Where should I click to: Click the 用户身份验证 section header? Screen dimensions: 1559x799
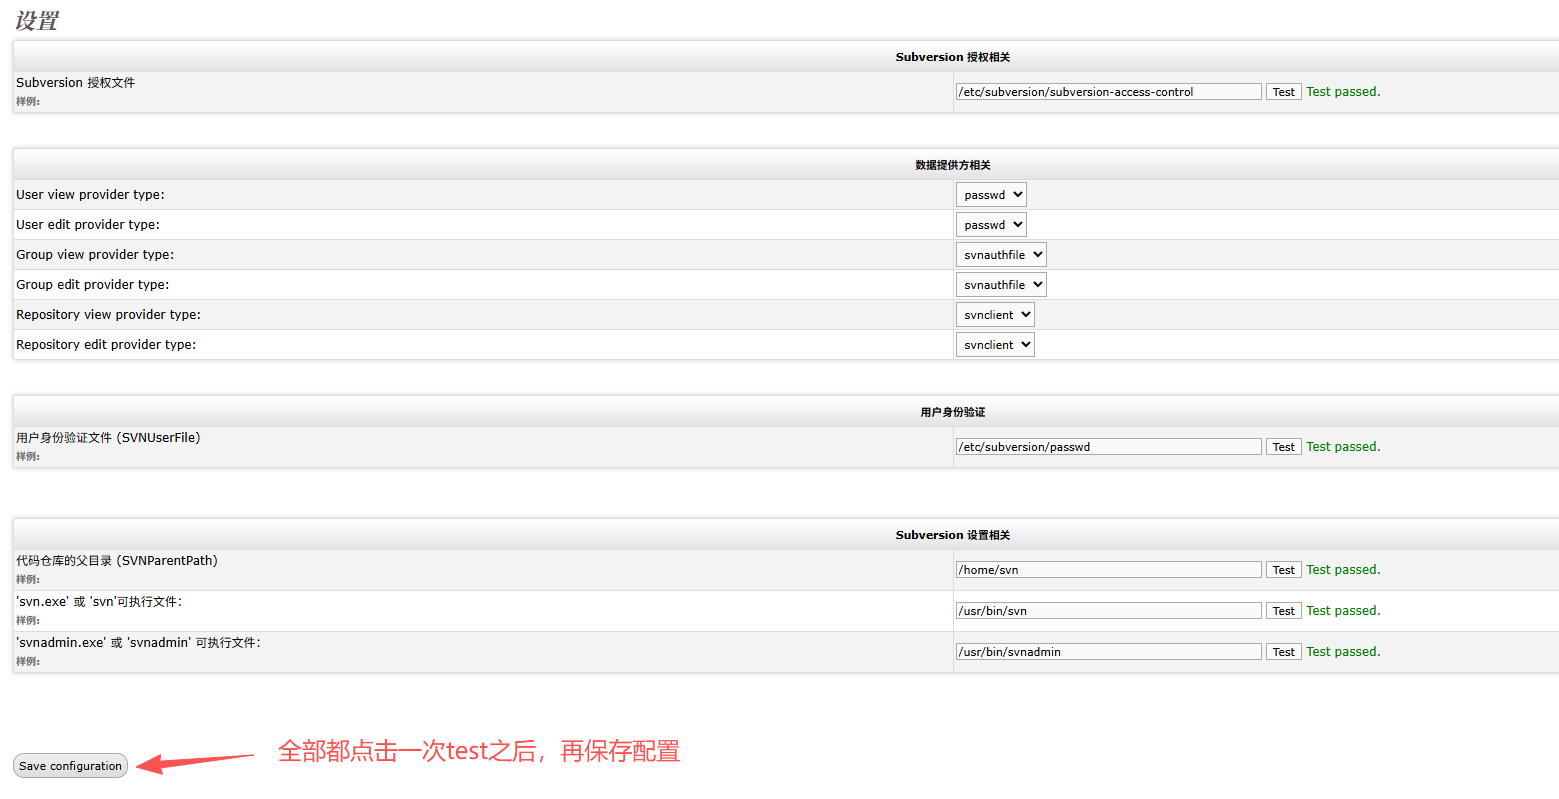[x=951, y=411]
